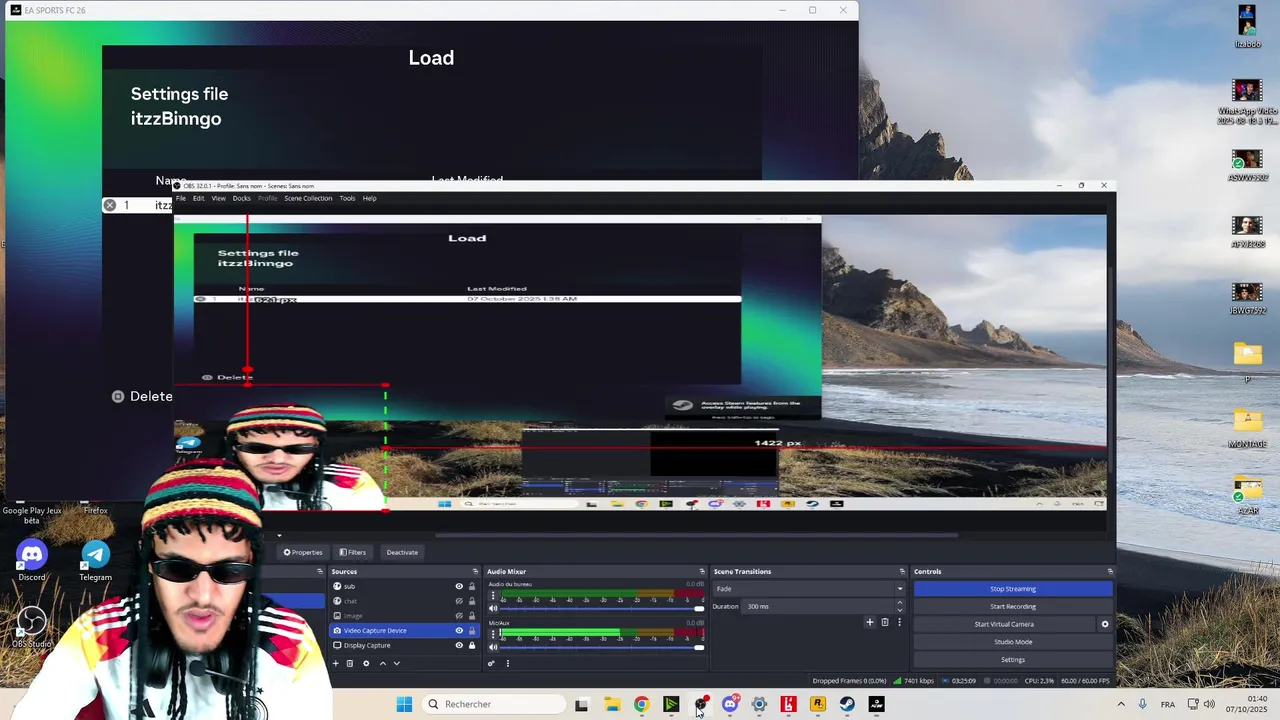The height and width of the screenshot is (720, 1280).
Task: Show the chat source
Action: tap(459, 601)
